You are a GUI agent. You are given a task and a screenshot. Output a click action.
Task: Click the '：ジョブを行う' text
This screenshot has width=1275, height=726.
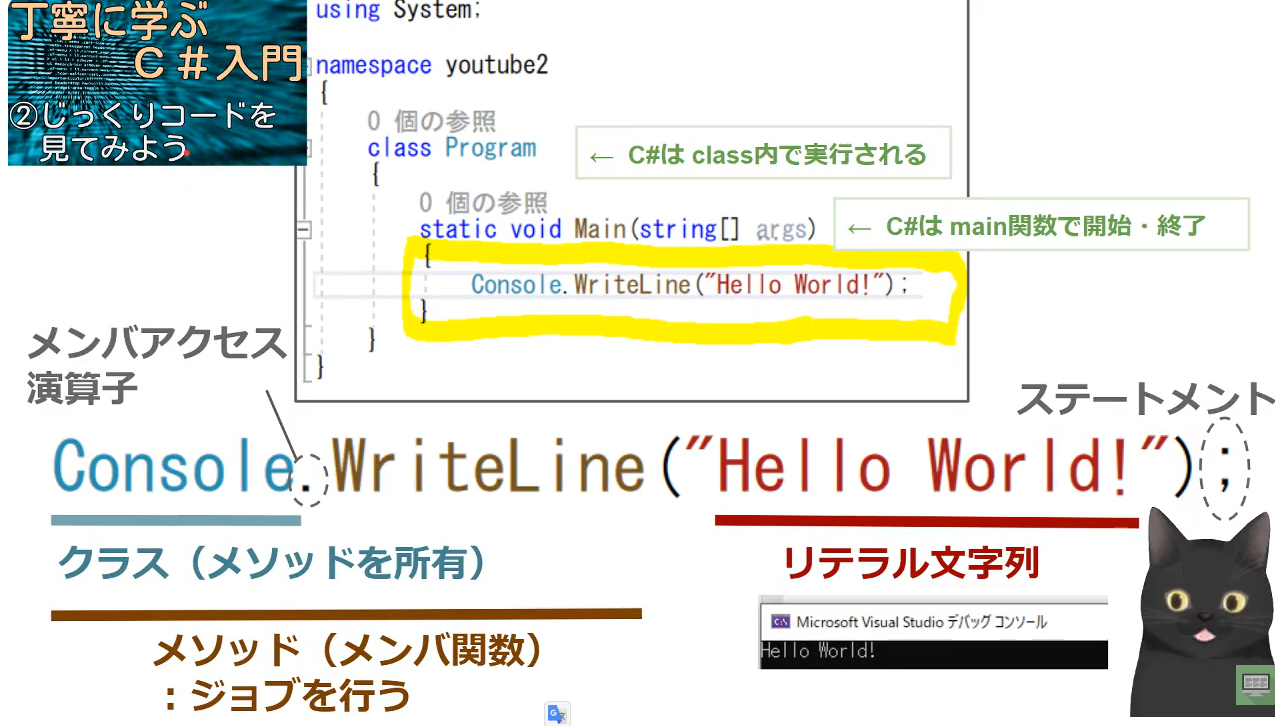click(287, 695)
